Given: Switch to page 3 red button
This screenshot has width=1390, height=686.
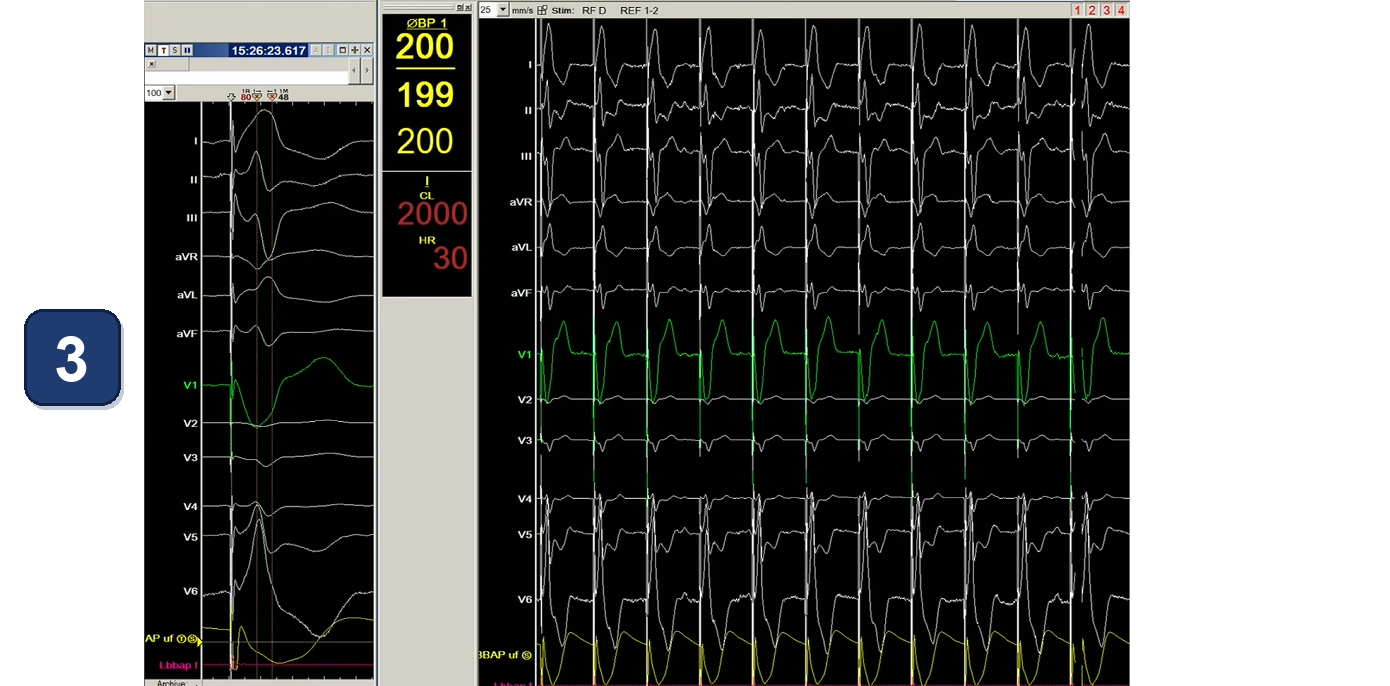Looking at the screenshot, I should point(1107,10).
